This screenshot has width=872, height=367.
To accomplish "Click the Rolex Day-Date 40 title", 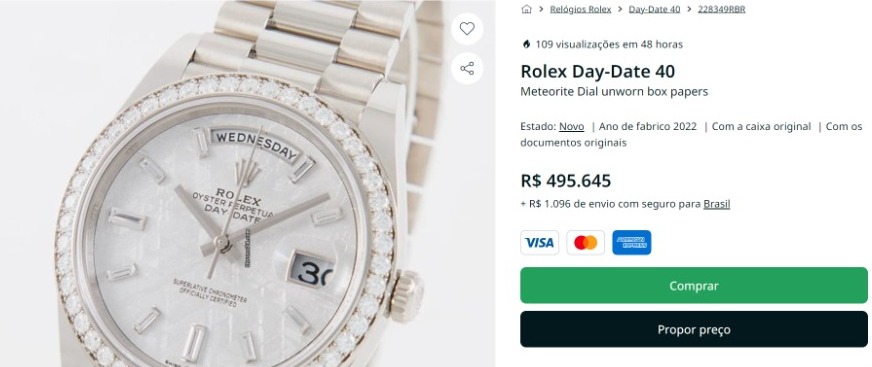I will [597, 71].
